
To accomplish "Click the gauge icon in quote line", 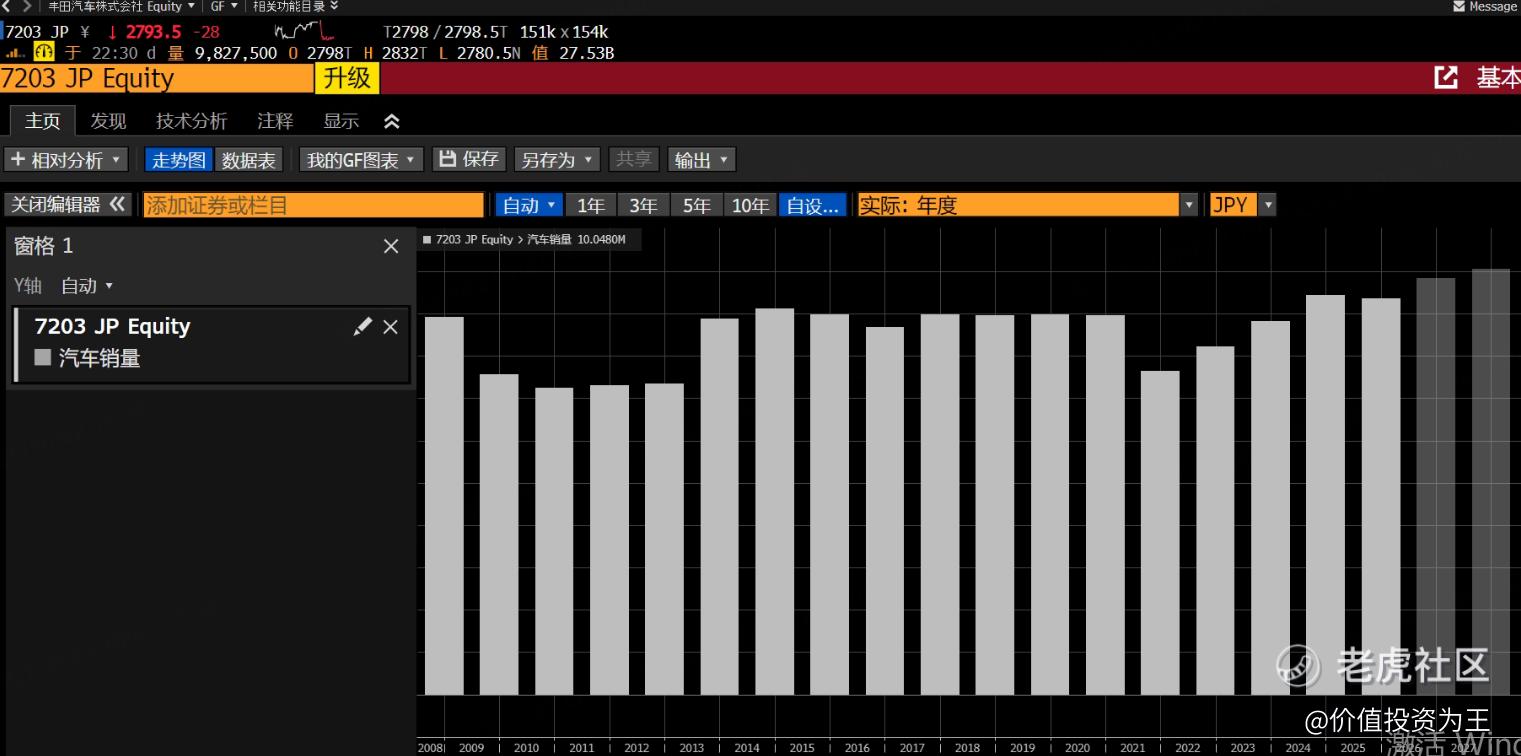I will coord(44,52).
